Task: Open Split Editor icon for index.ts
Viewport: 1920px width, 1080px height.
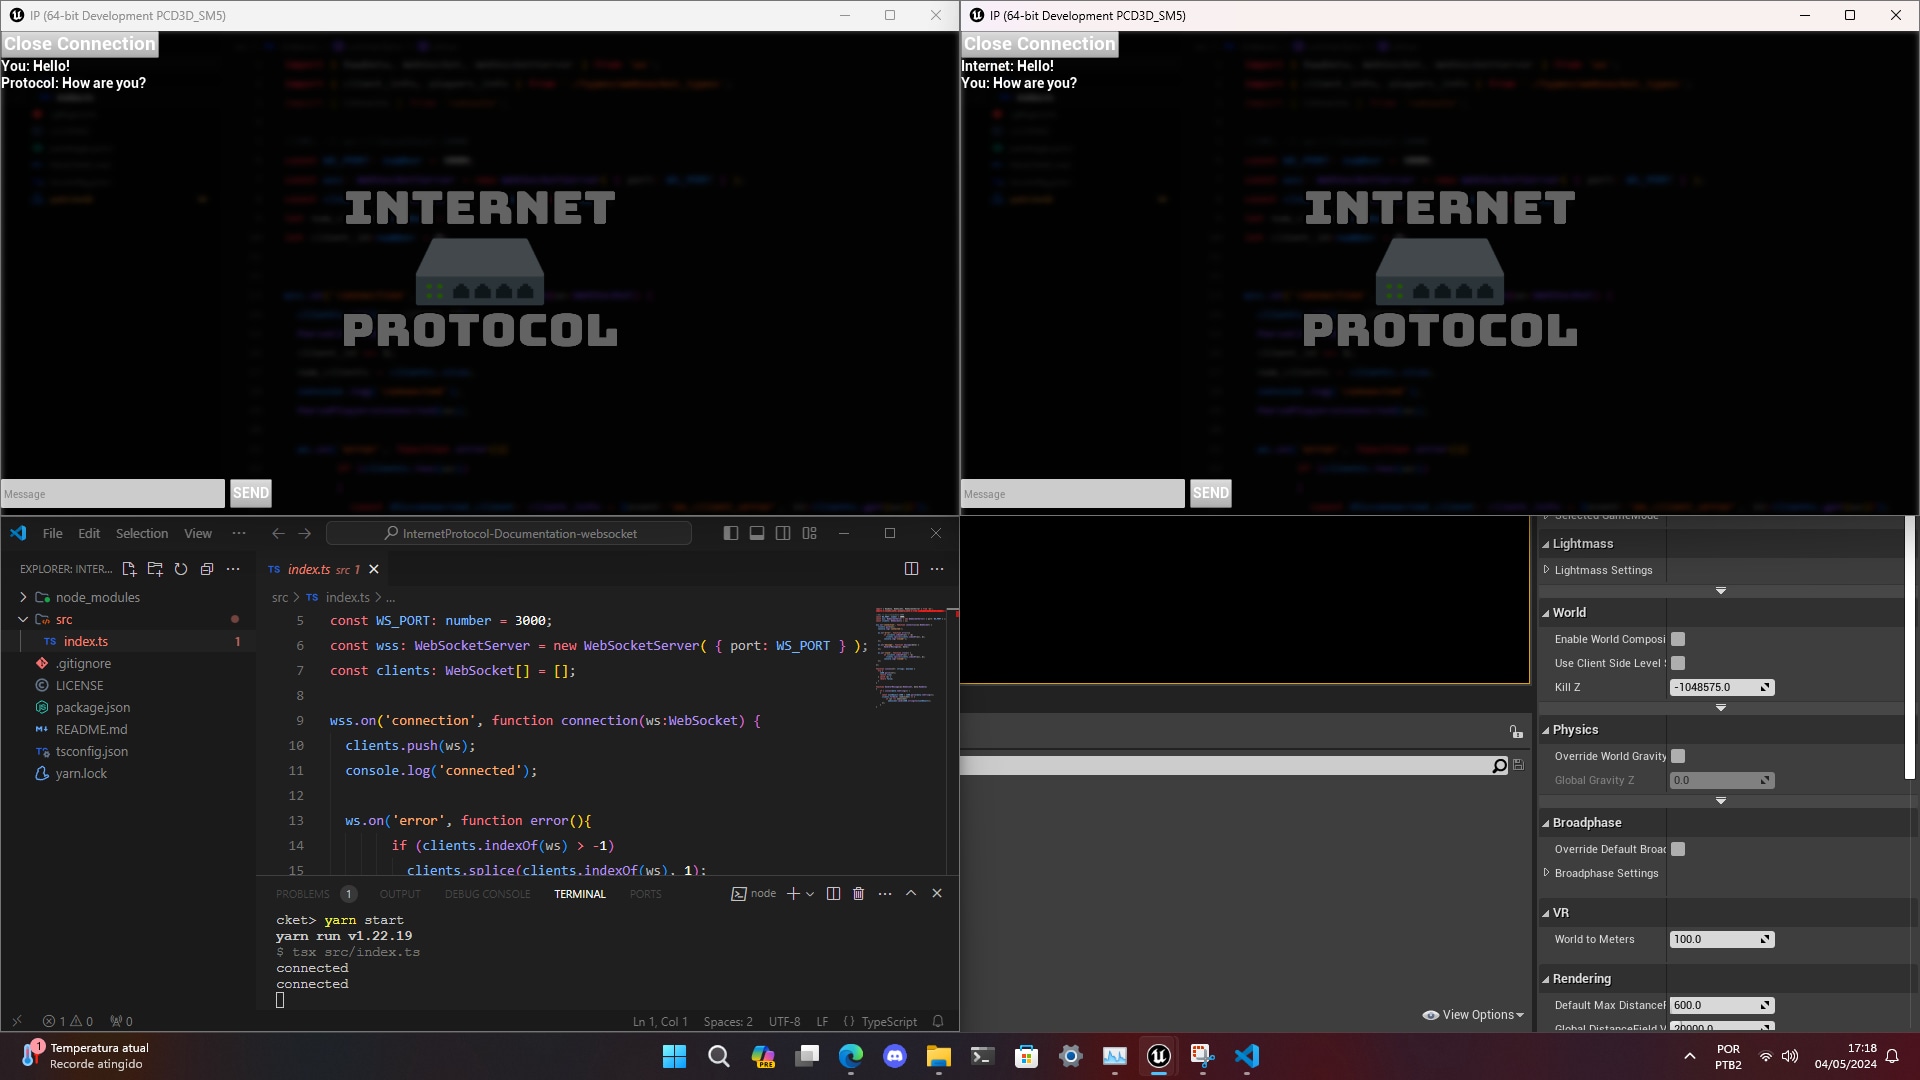Action: [x=911, y=568]
